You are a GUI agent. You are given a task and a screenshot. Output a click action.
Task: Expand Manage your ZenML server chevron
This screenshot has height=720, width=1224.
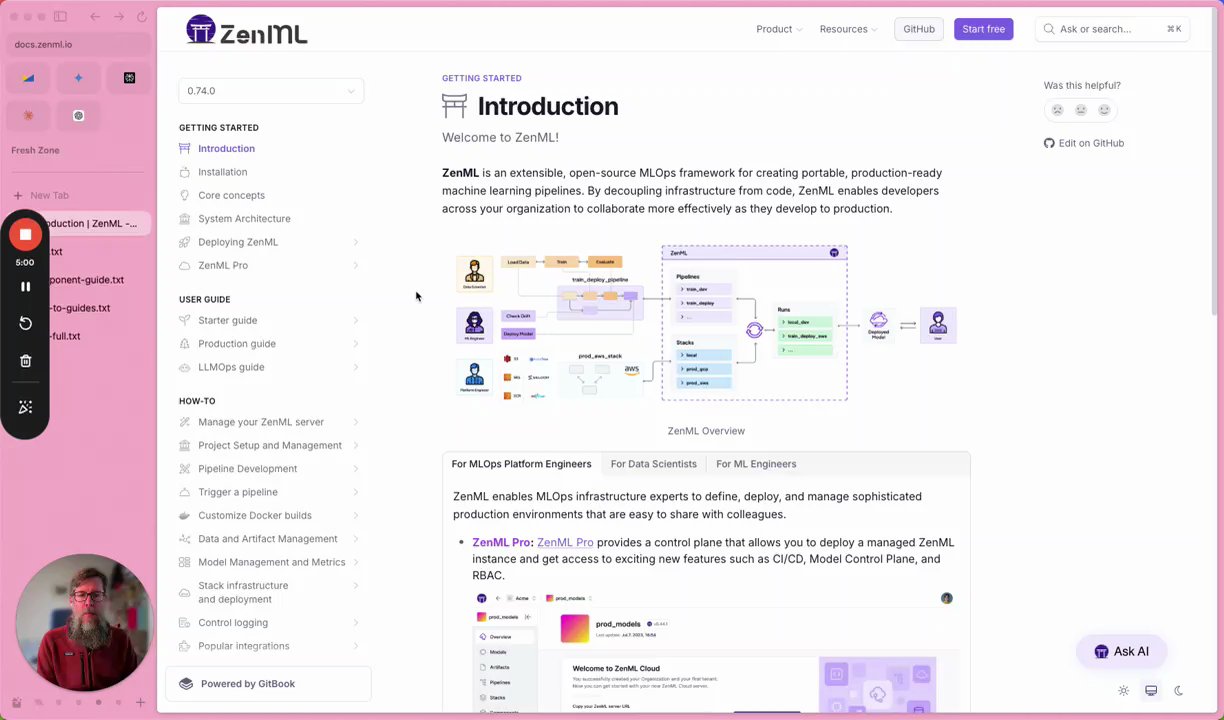[x=356, y=422]
